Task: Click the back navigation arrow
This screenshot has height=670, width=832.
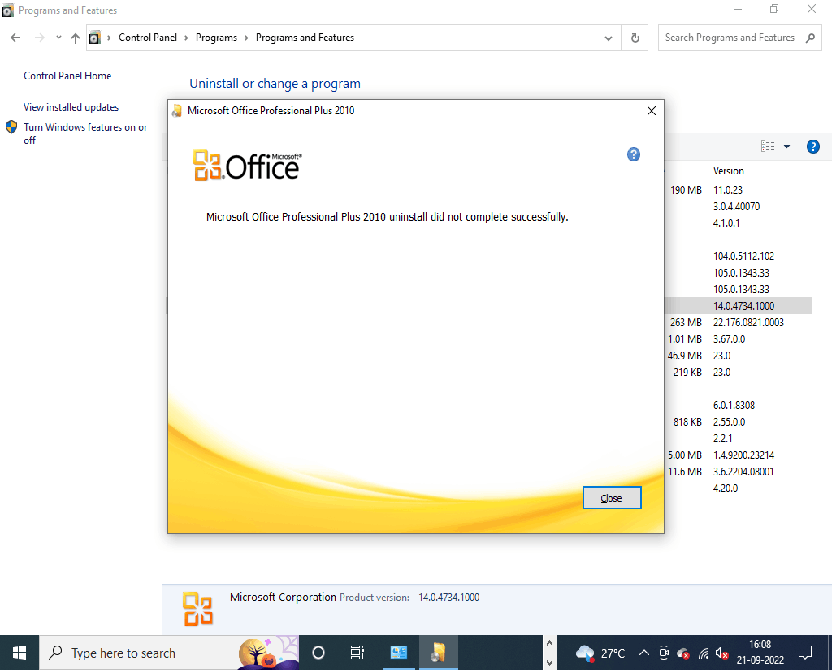Action: coord(16,38)
